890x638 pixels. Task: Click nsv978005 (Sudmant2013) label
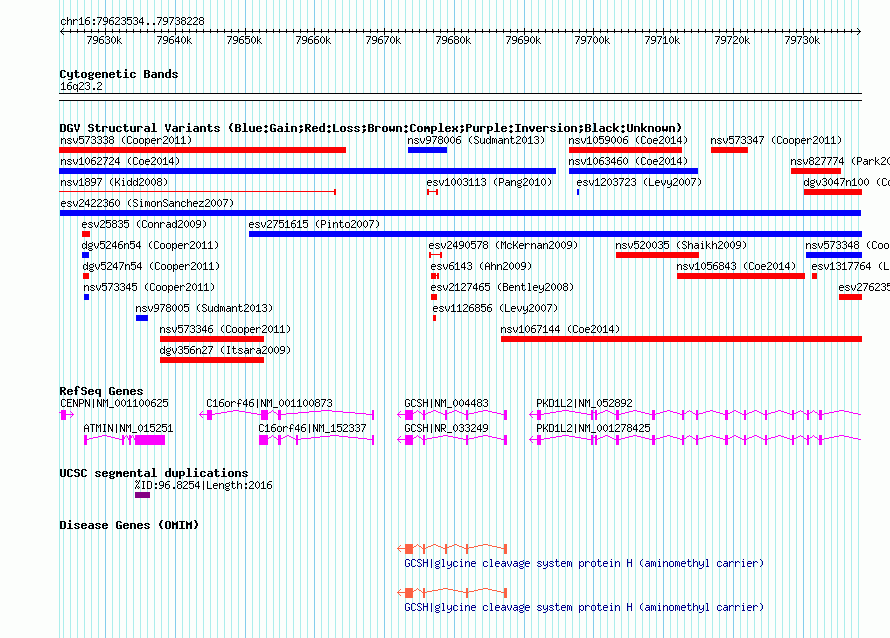coord(204,308)
